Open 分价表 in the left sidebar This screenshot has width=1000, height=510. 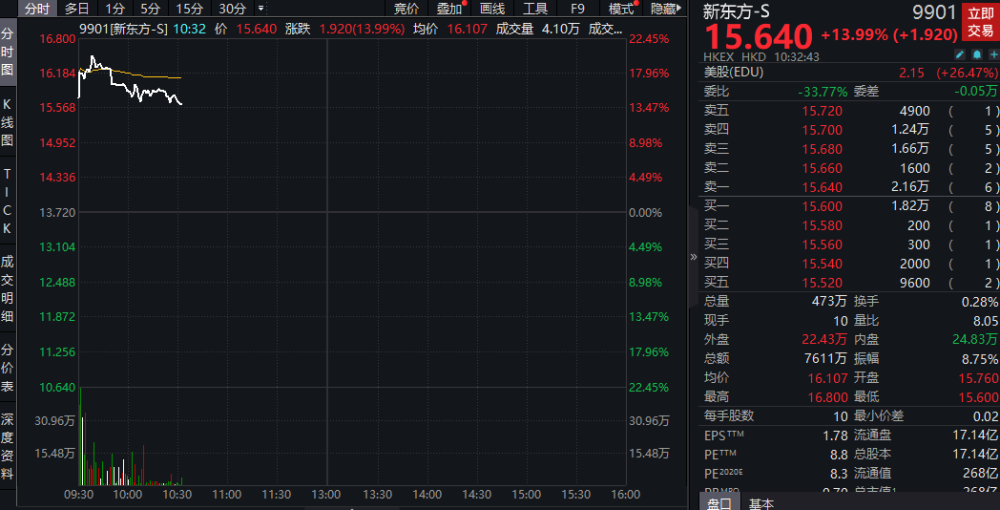(7, 367)
